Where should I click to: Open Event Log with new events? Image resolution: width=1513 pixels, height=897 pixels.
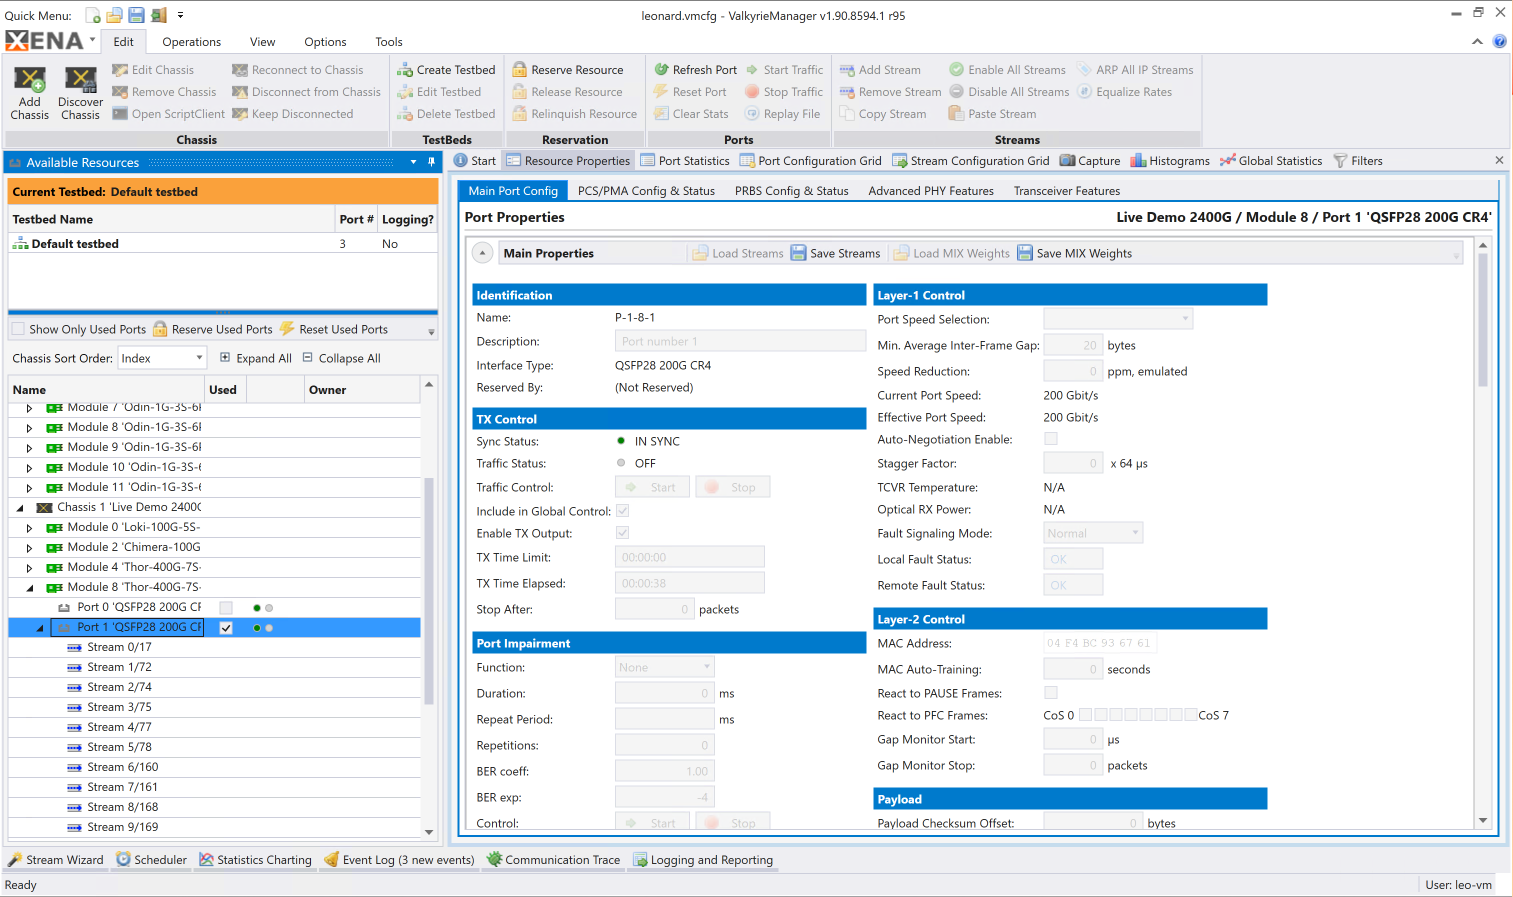click(399, 860)
